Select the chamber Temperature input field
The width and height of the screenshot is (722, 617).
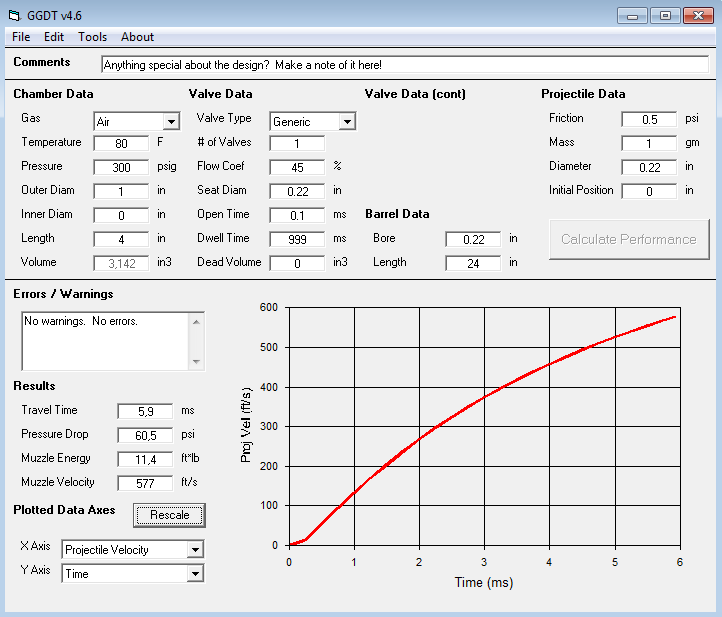click(x=121, y=143)
